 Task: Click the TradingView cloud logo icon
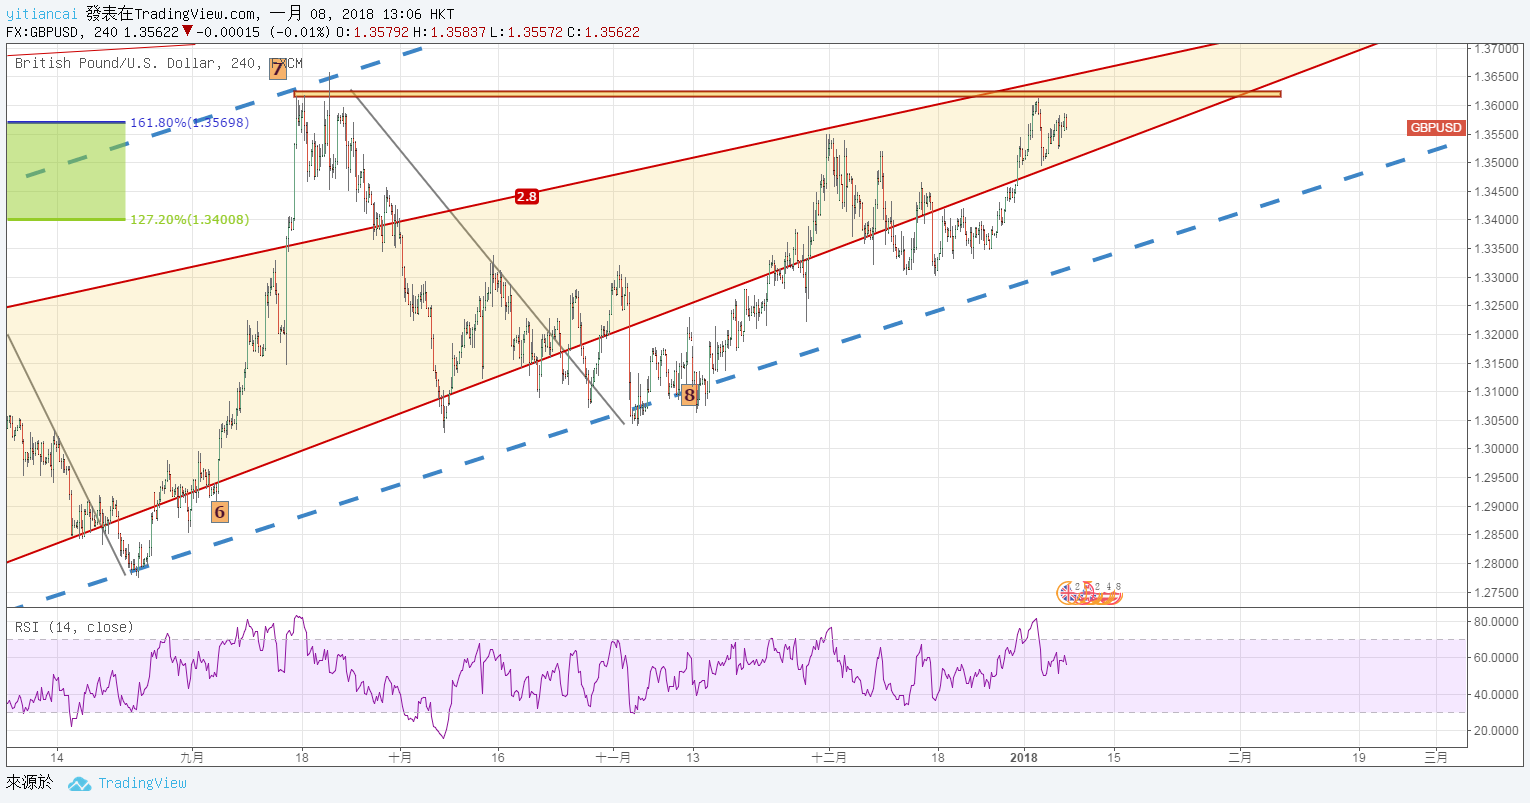click(x=80, y=784)
